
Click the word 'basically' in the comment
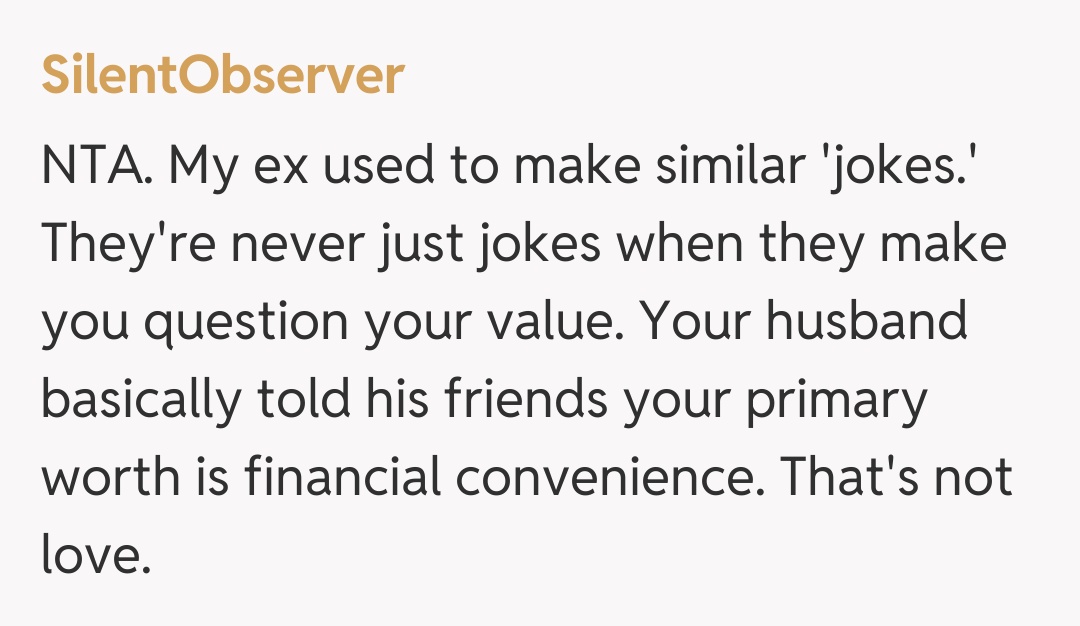click(141, 401)
